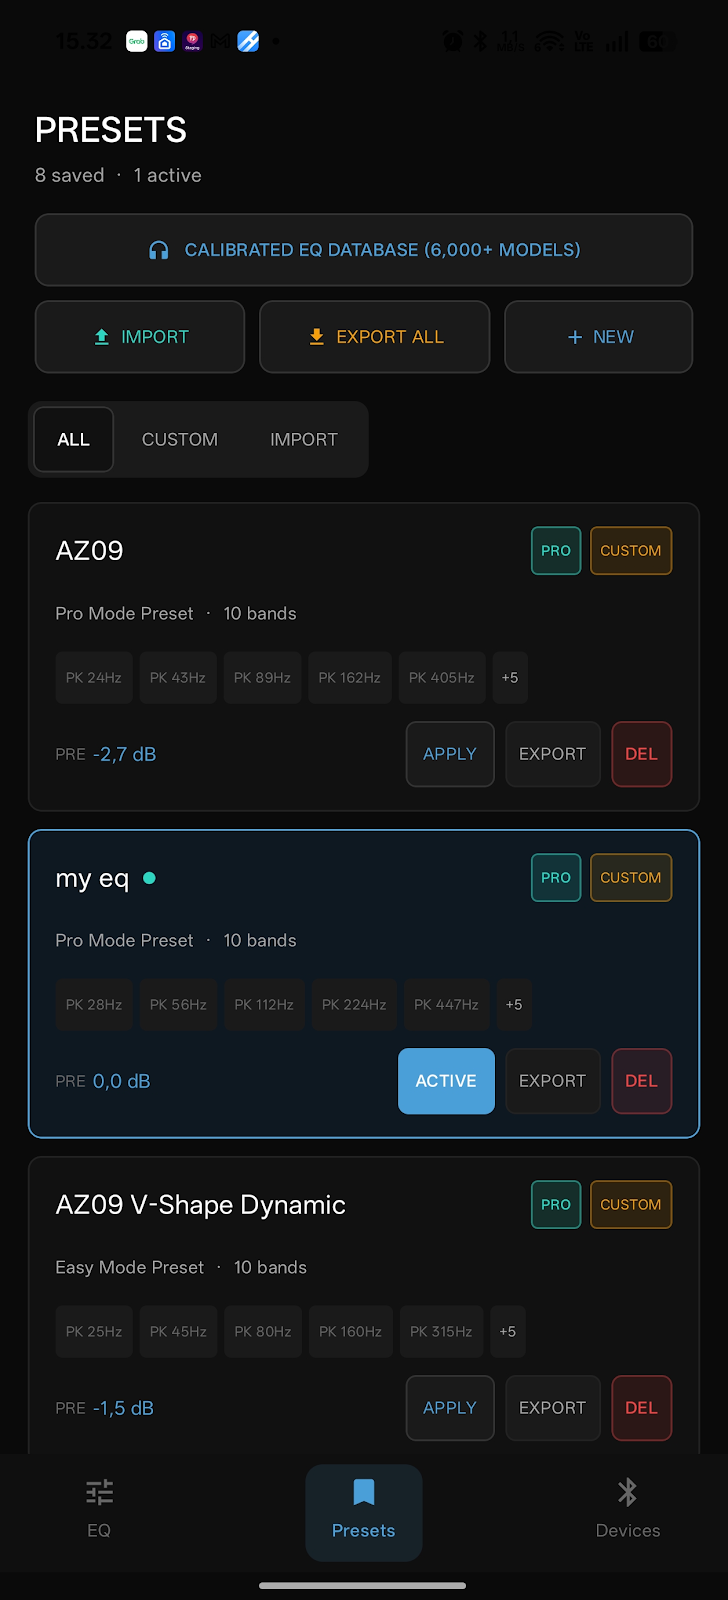This screenshot has height=1600, width=728.
Task: Delete the AZ09 preset
Action: pyautogui.click(x=641, y=754)
